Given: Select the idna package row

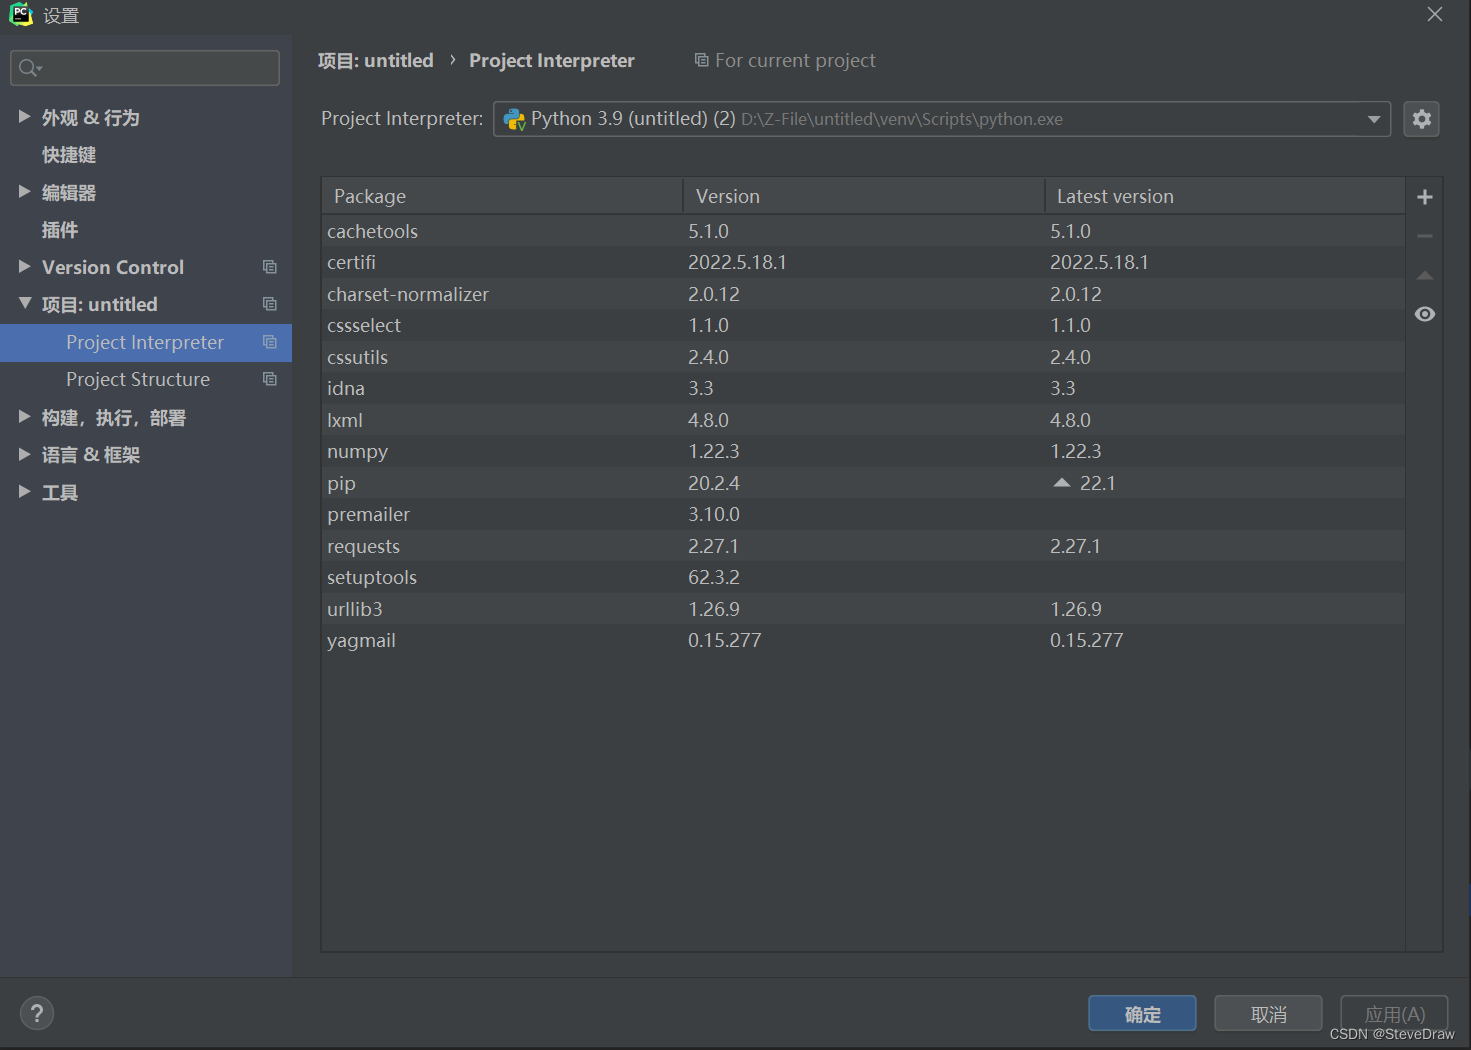Looking at the screenshot, I should click(863, 388).
